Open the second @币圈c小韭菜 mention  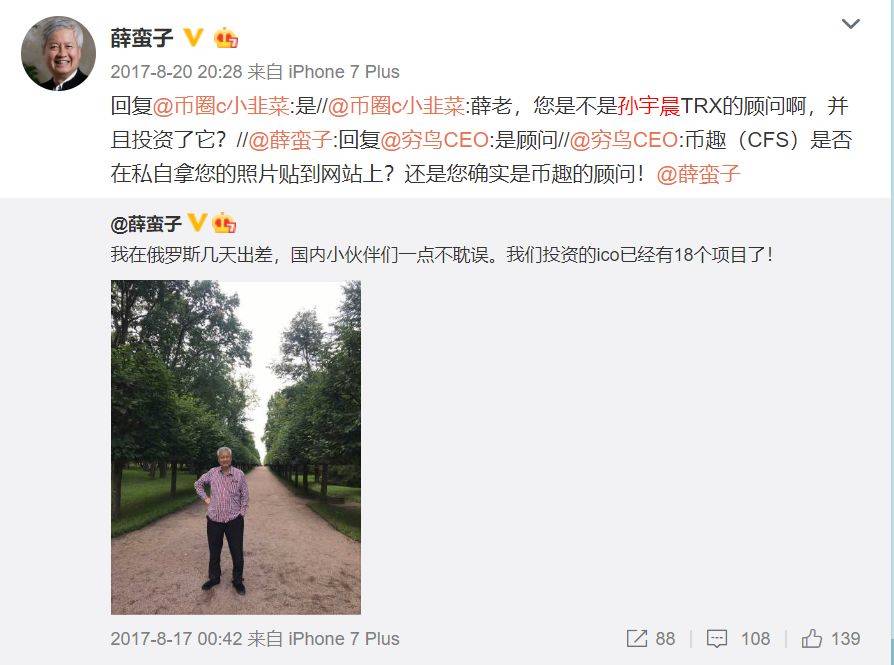pos(397,106)
